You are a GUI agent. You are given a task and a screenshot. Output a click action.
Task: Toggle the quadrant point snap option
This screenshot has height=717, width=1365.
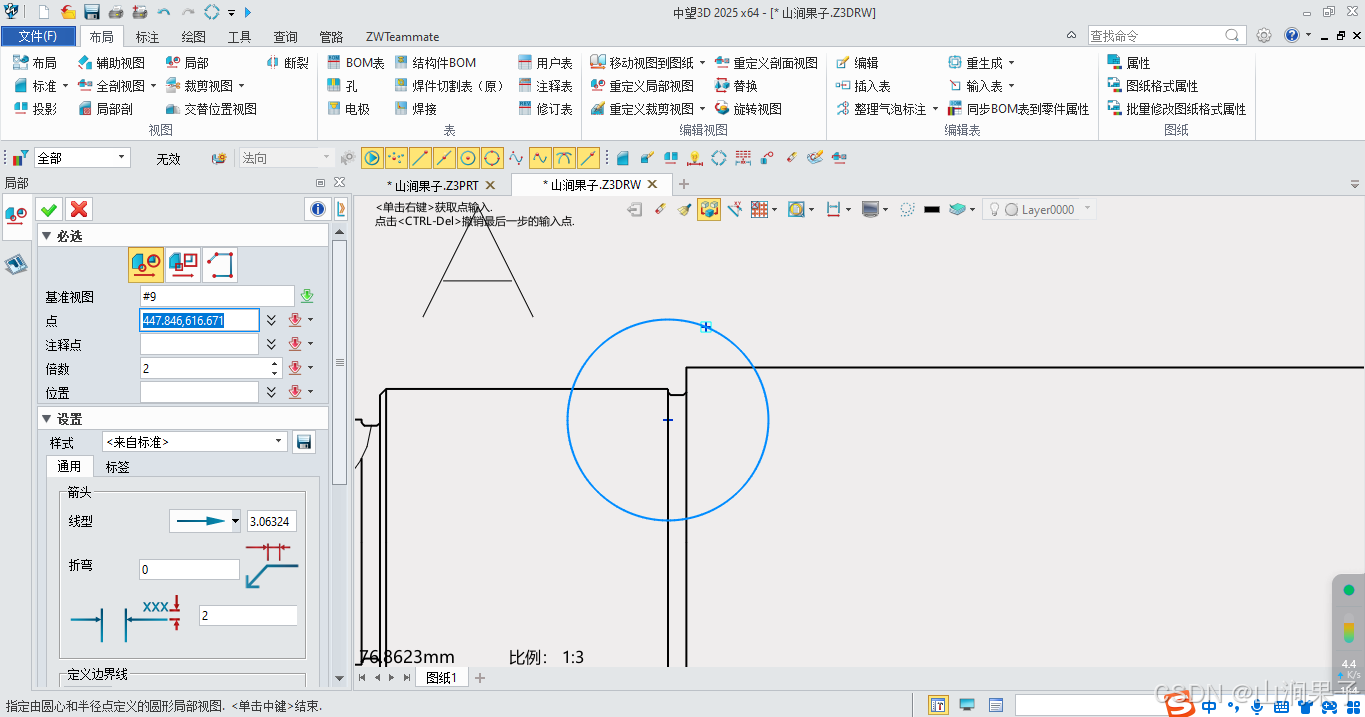tap(492, 158)
